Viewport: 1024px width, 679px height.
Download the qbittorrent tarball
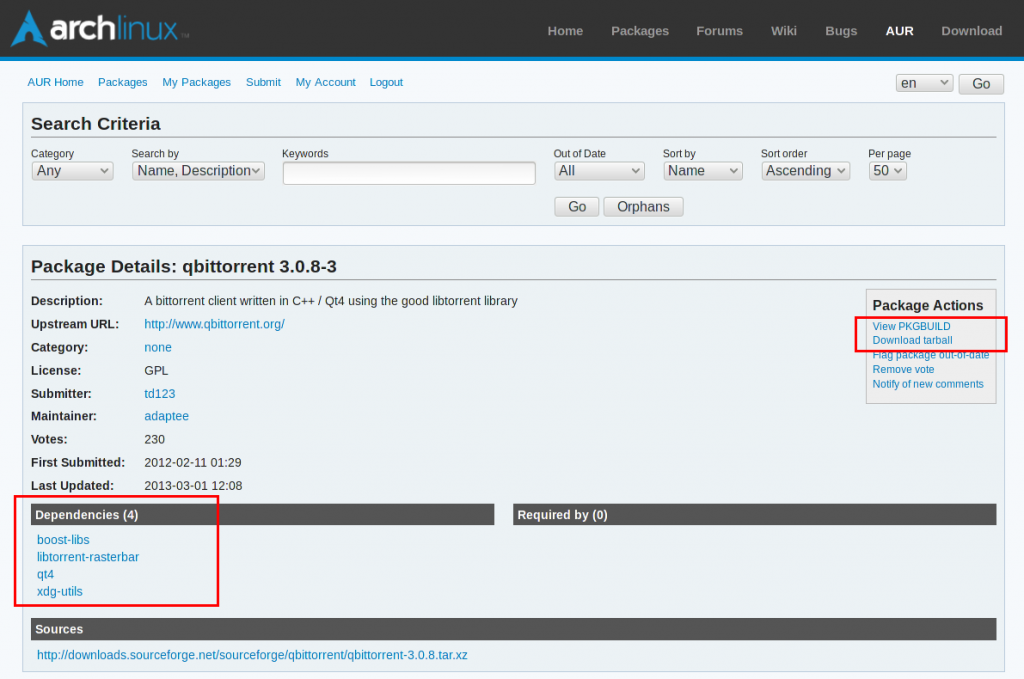click(x=910, y=340)
